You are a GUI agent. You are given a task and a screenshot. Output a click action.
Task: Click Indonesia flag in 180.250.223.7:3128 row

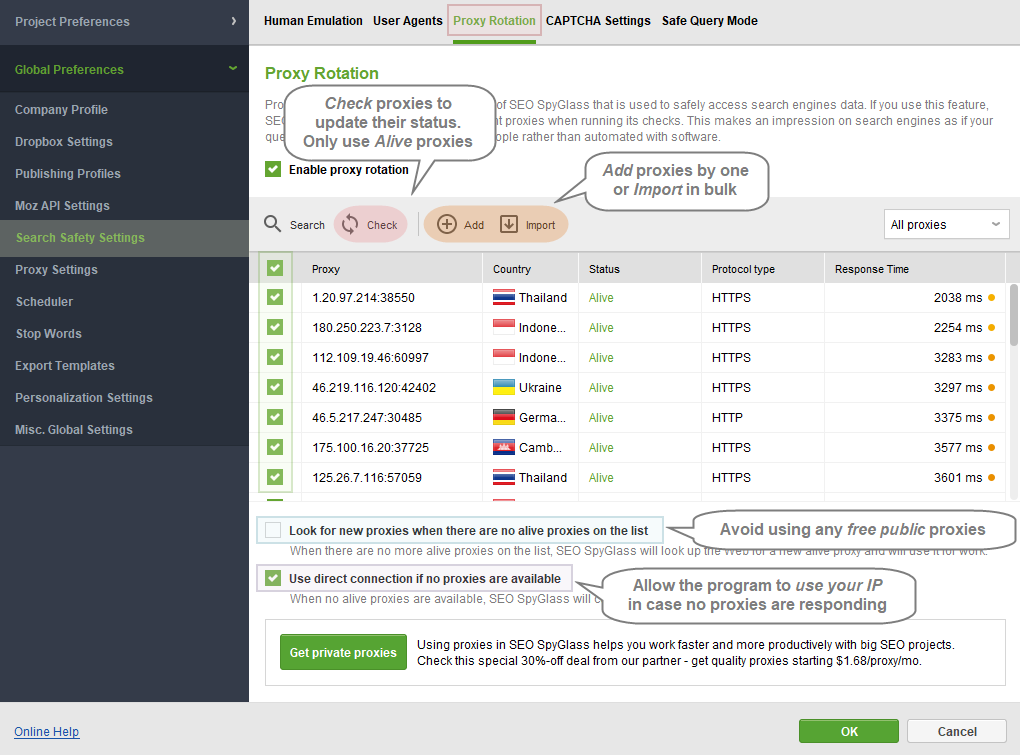click(503, 327)
